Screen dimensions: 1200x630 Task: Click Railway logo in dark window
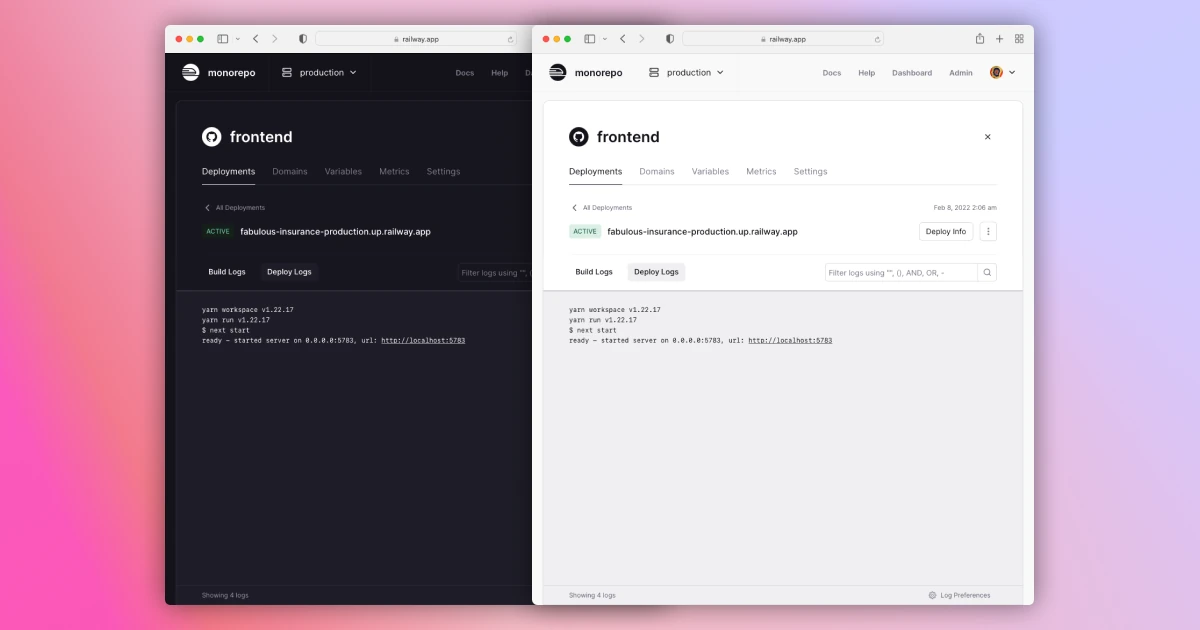191,72
